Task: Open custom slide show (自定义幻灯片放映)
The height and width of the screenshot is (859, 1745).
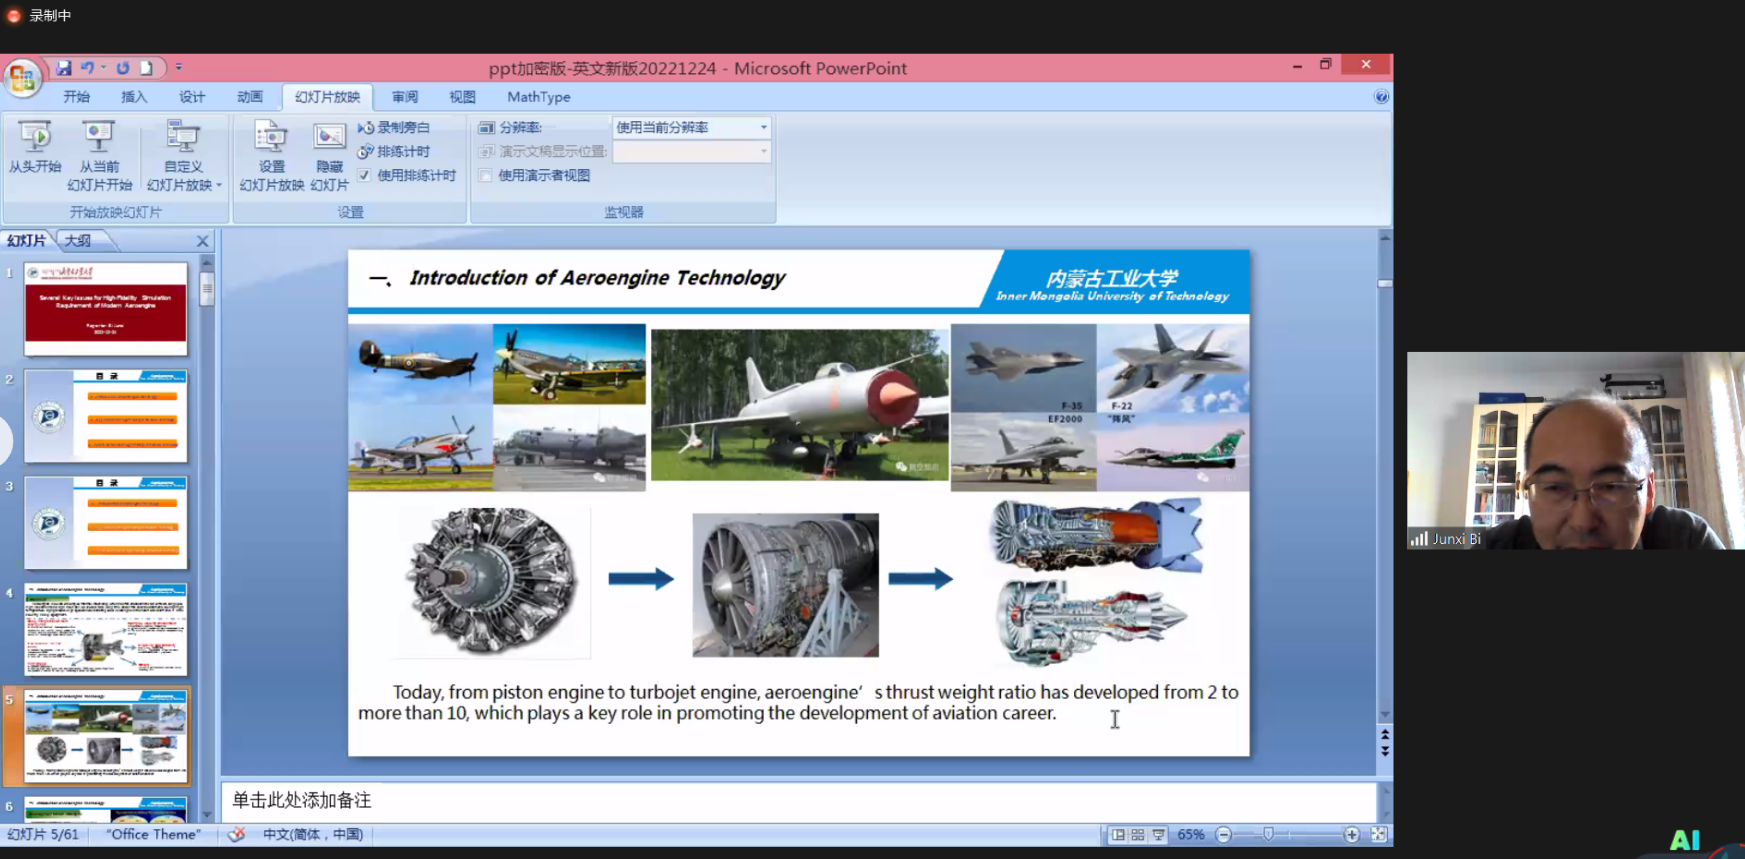Action: pyautogui.click(x=183, y=156)
